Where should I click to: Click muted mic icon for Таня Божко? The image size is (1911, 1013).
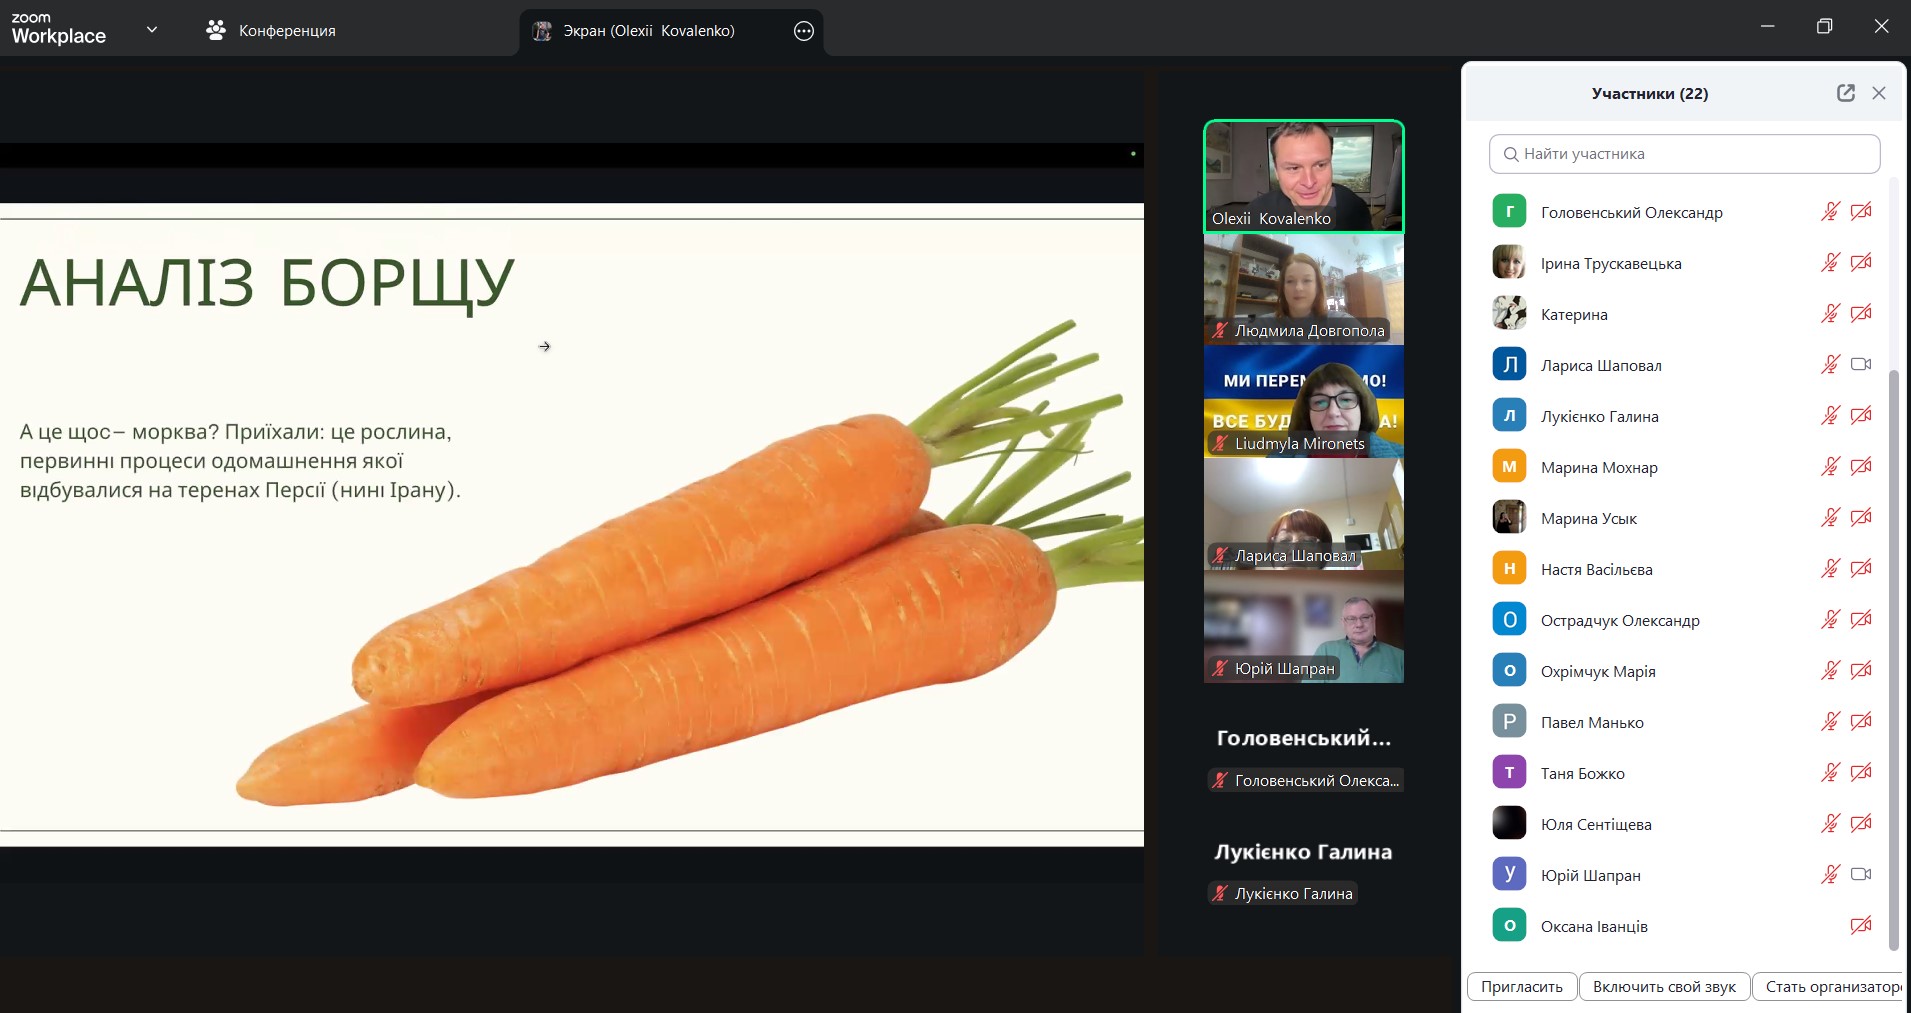pyautogui.click(x=1829, y=773)
